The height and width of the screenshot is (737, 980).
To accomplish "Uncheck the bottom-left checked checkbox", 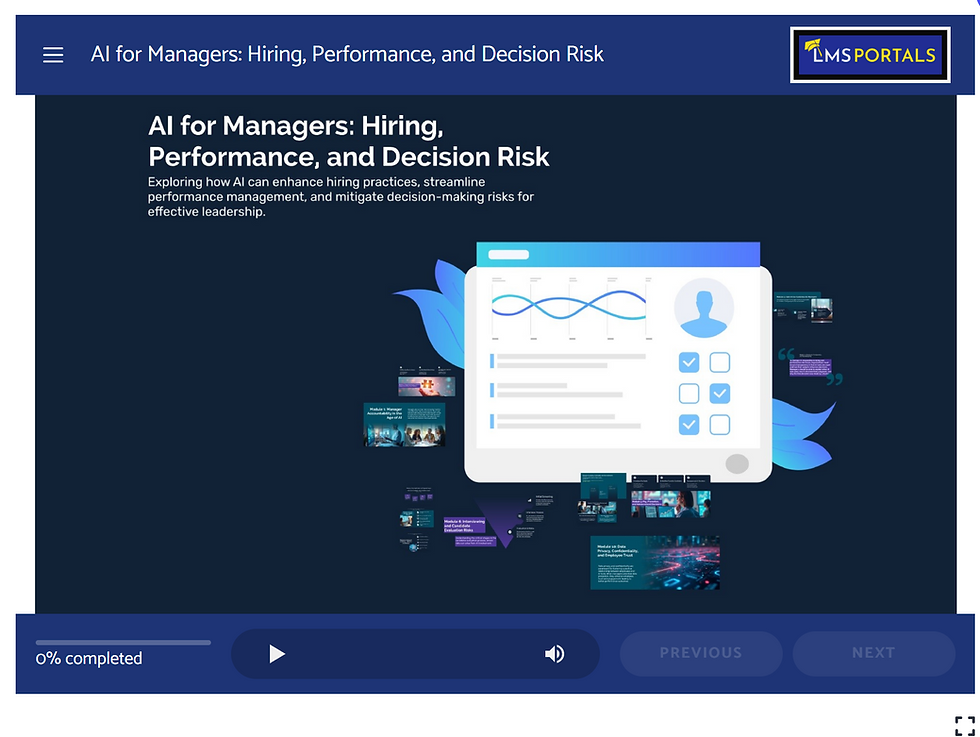I will click(x=688, y=424).
